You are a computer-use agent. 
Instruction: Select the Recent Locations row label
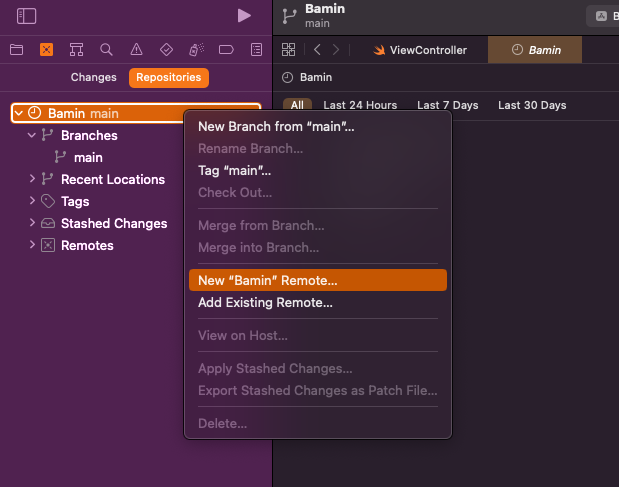point(113,180)
